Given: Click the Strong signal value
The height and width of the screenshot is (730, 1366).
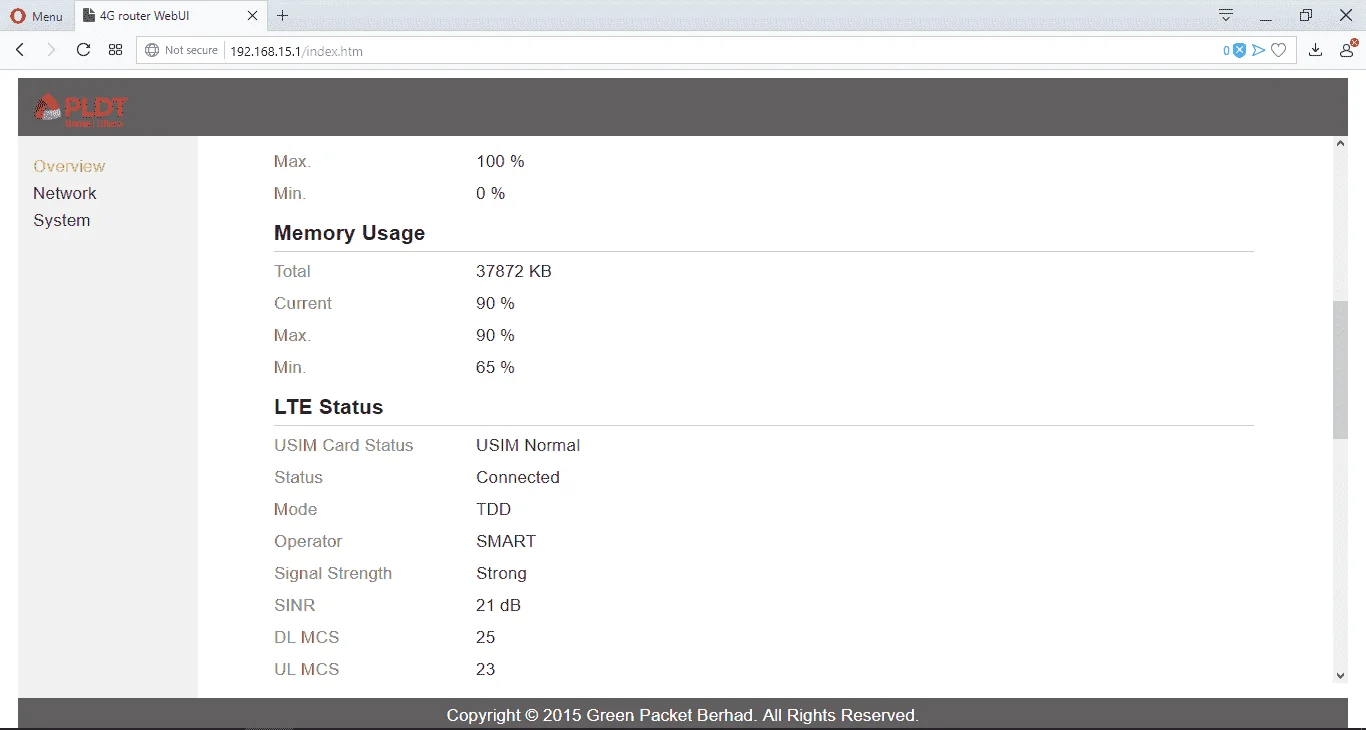Looking at the screenshot, I should pyautogui.click(x=501, y=573).
